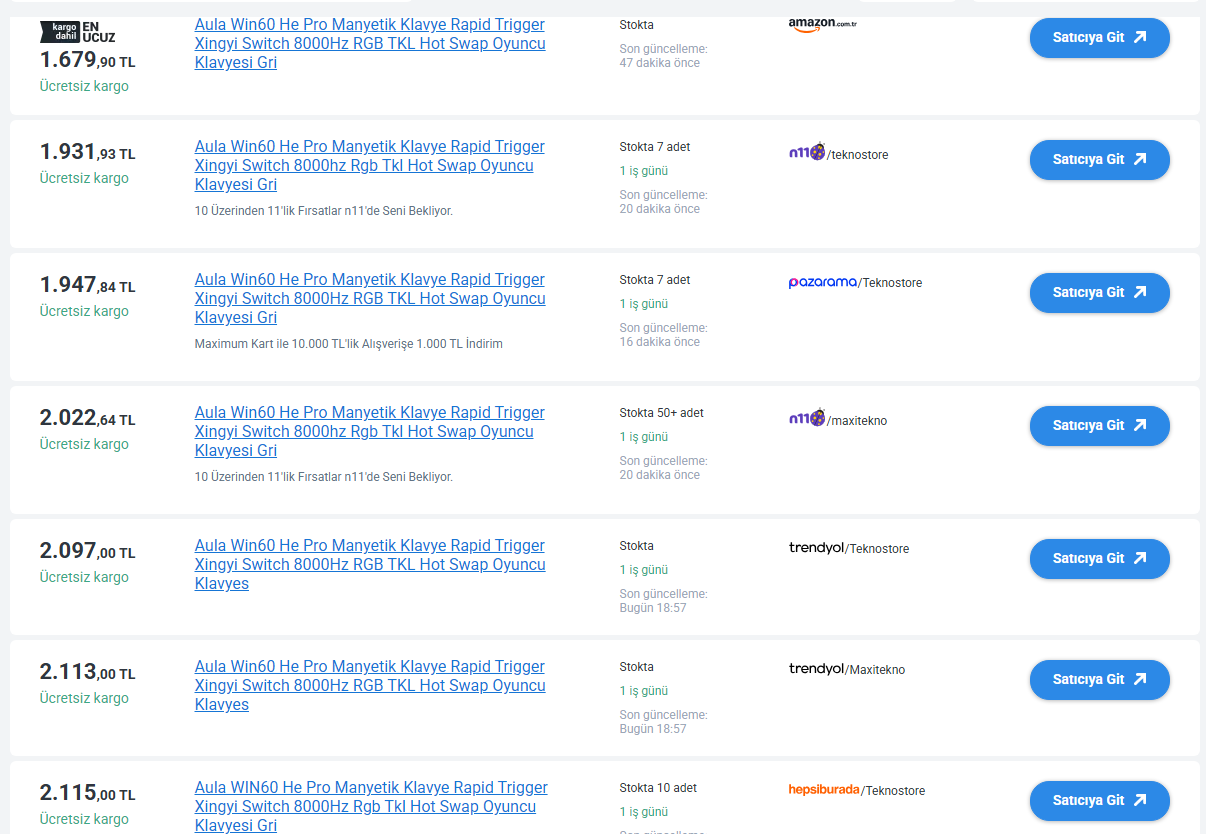
Task: Click the /teknostore seller name beside n11
Action: 857,155
